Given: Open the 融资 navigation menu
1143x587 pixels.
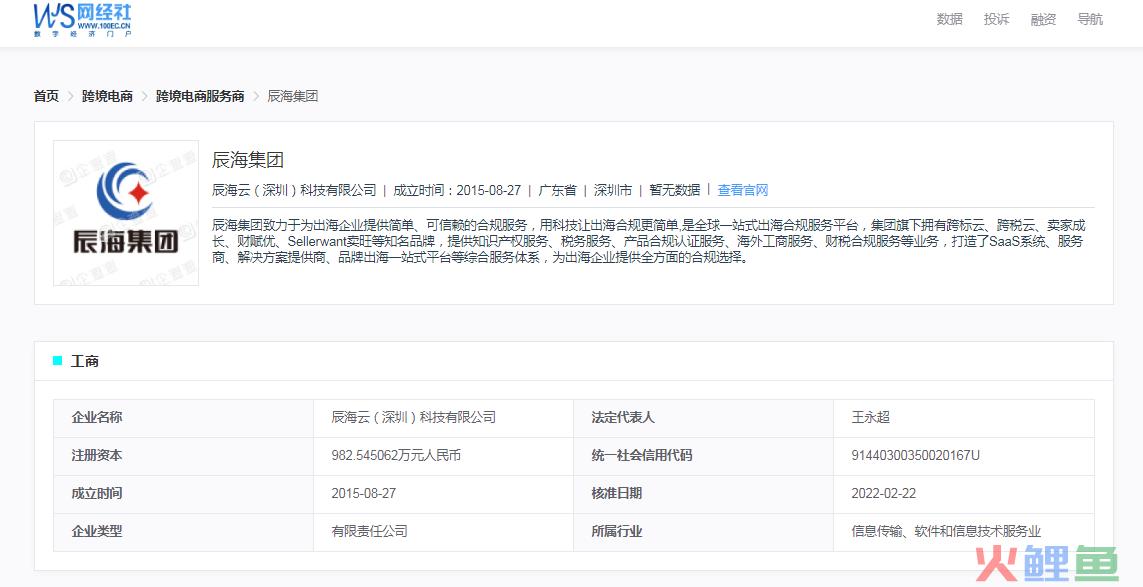Looking at the screenshot, I should point(1043,20).
